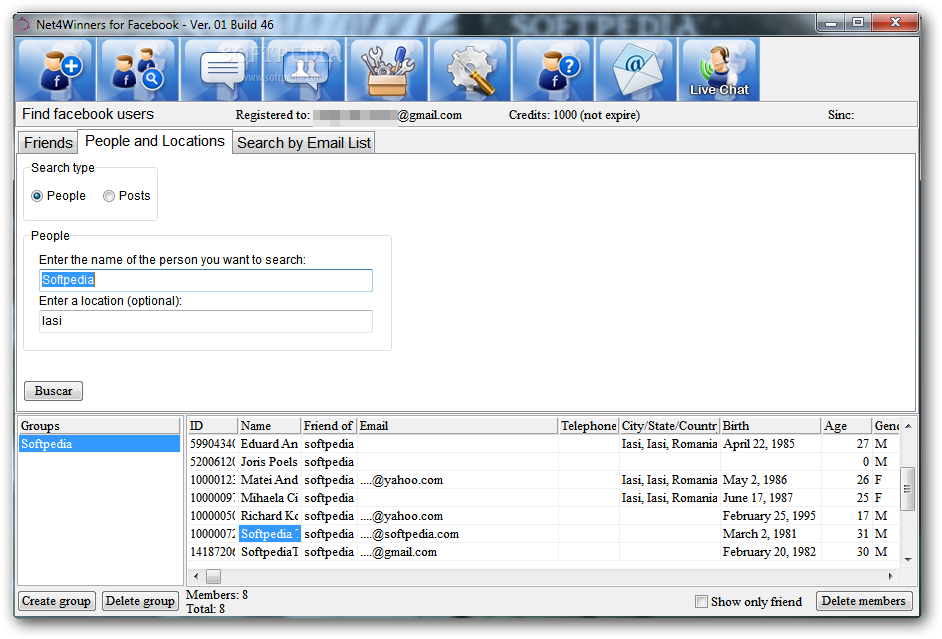Select the Eduard An row name

269,444
